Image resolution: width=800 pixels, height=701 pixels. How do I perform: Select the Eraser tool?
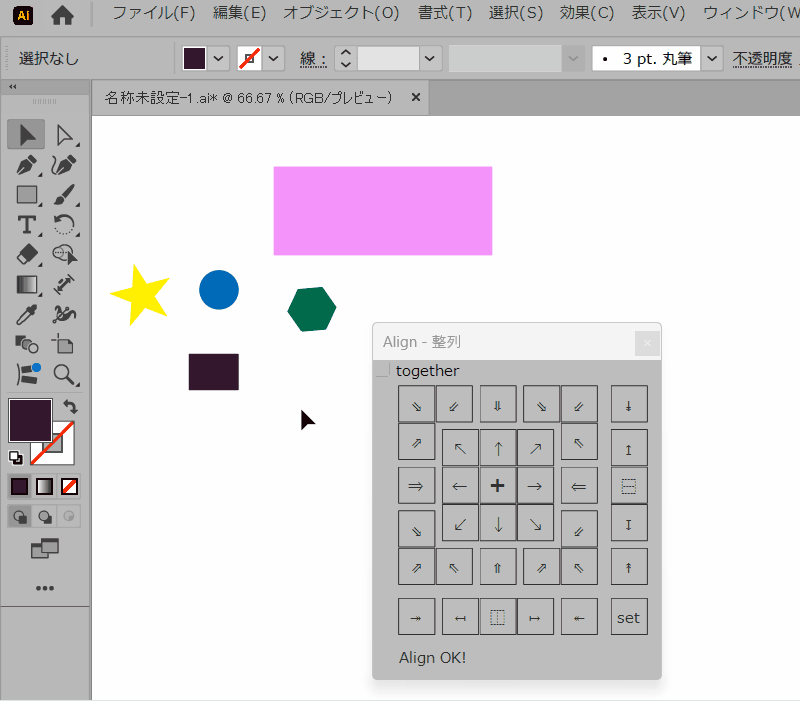point(27,255)
